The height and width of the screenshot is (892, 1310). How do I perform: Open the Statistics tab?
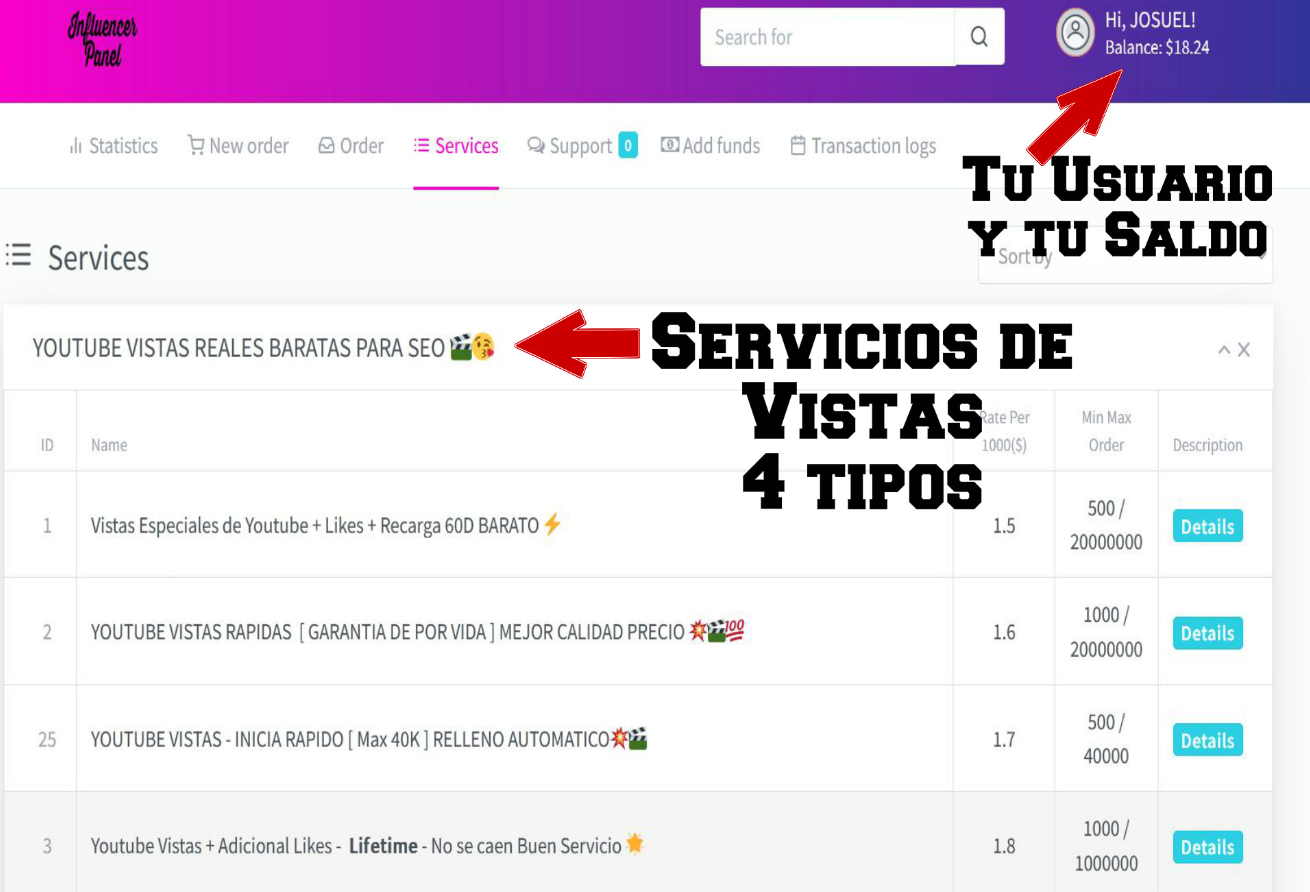(113, 146)
